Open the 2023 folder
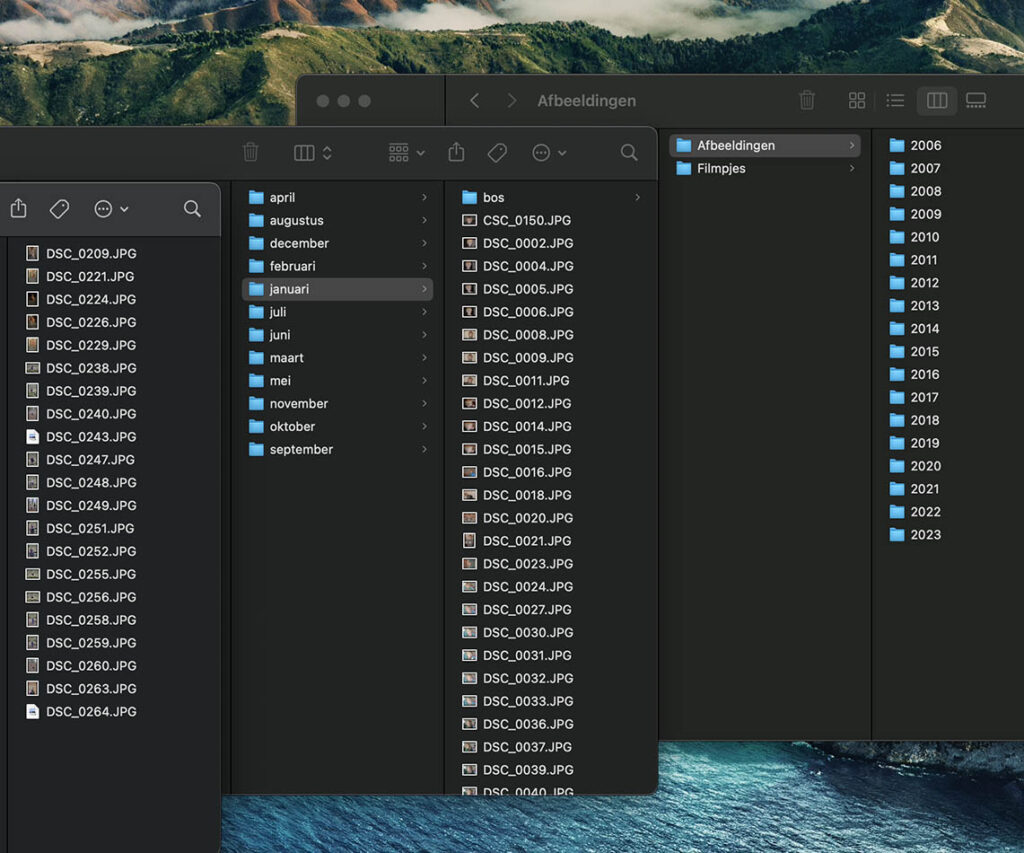 pos(924,534)
